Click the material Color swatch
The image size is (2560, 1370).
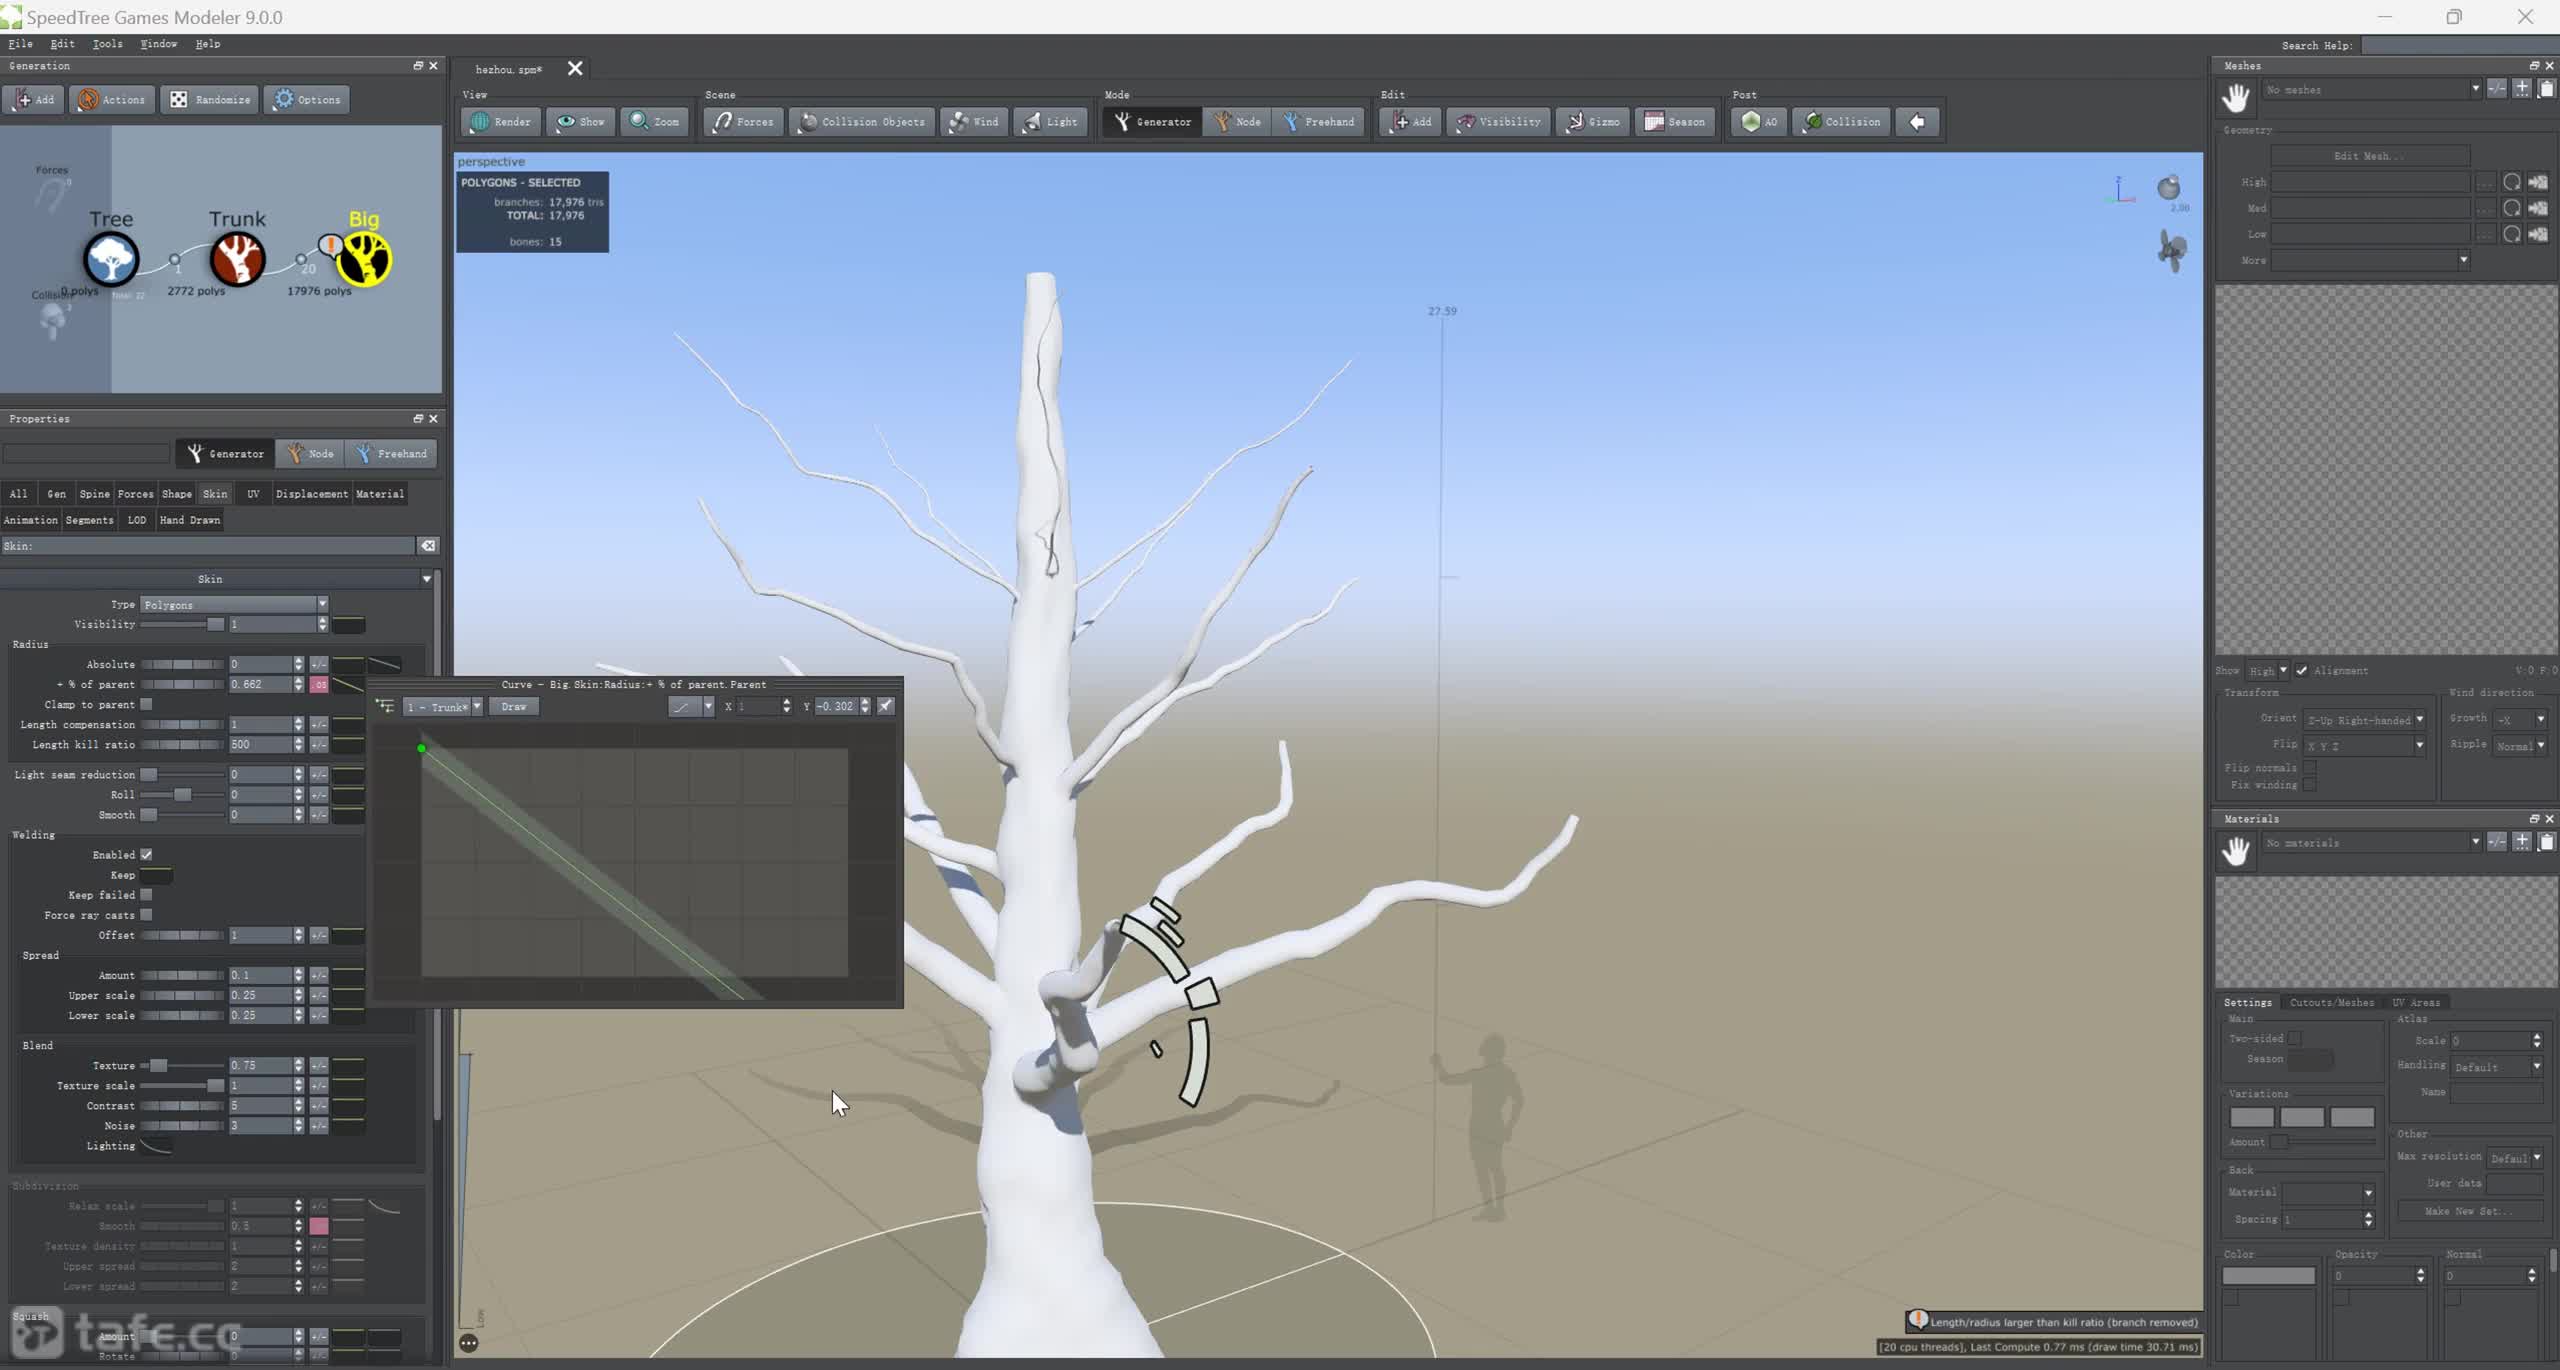(x=2268, y=1276)
